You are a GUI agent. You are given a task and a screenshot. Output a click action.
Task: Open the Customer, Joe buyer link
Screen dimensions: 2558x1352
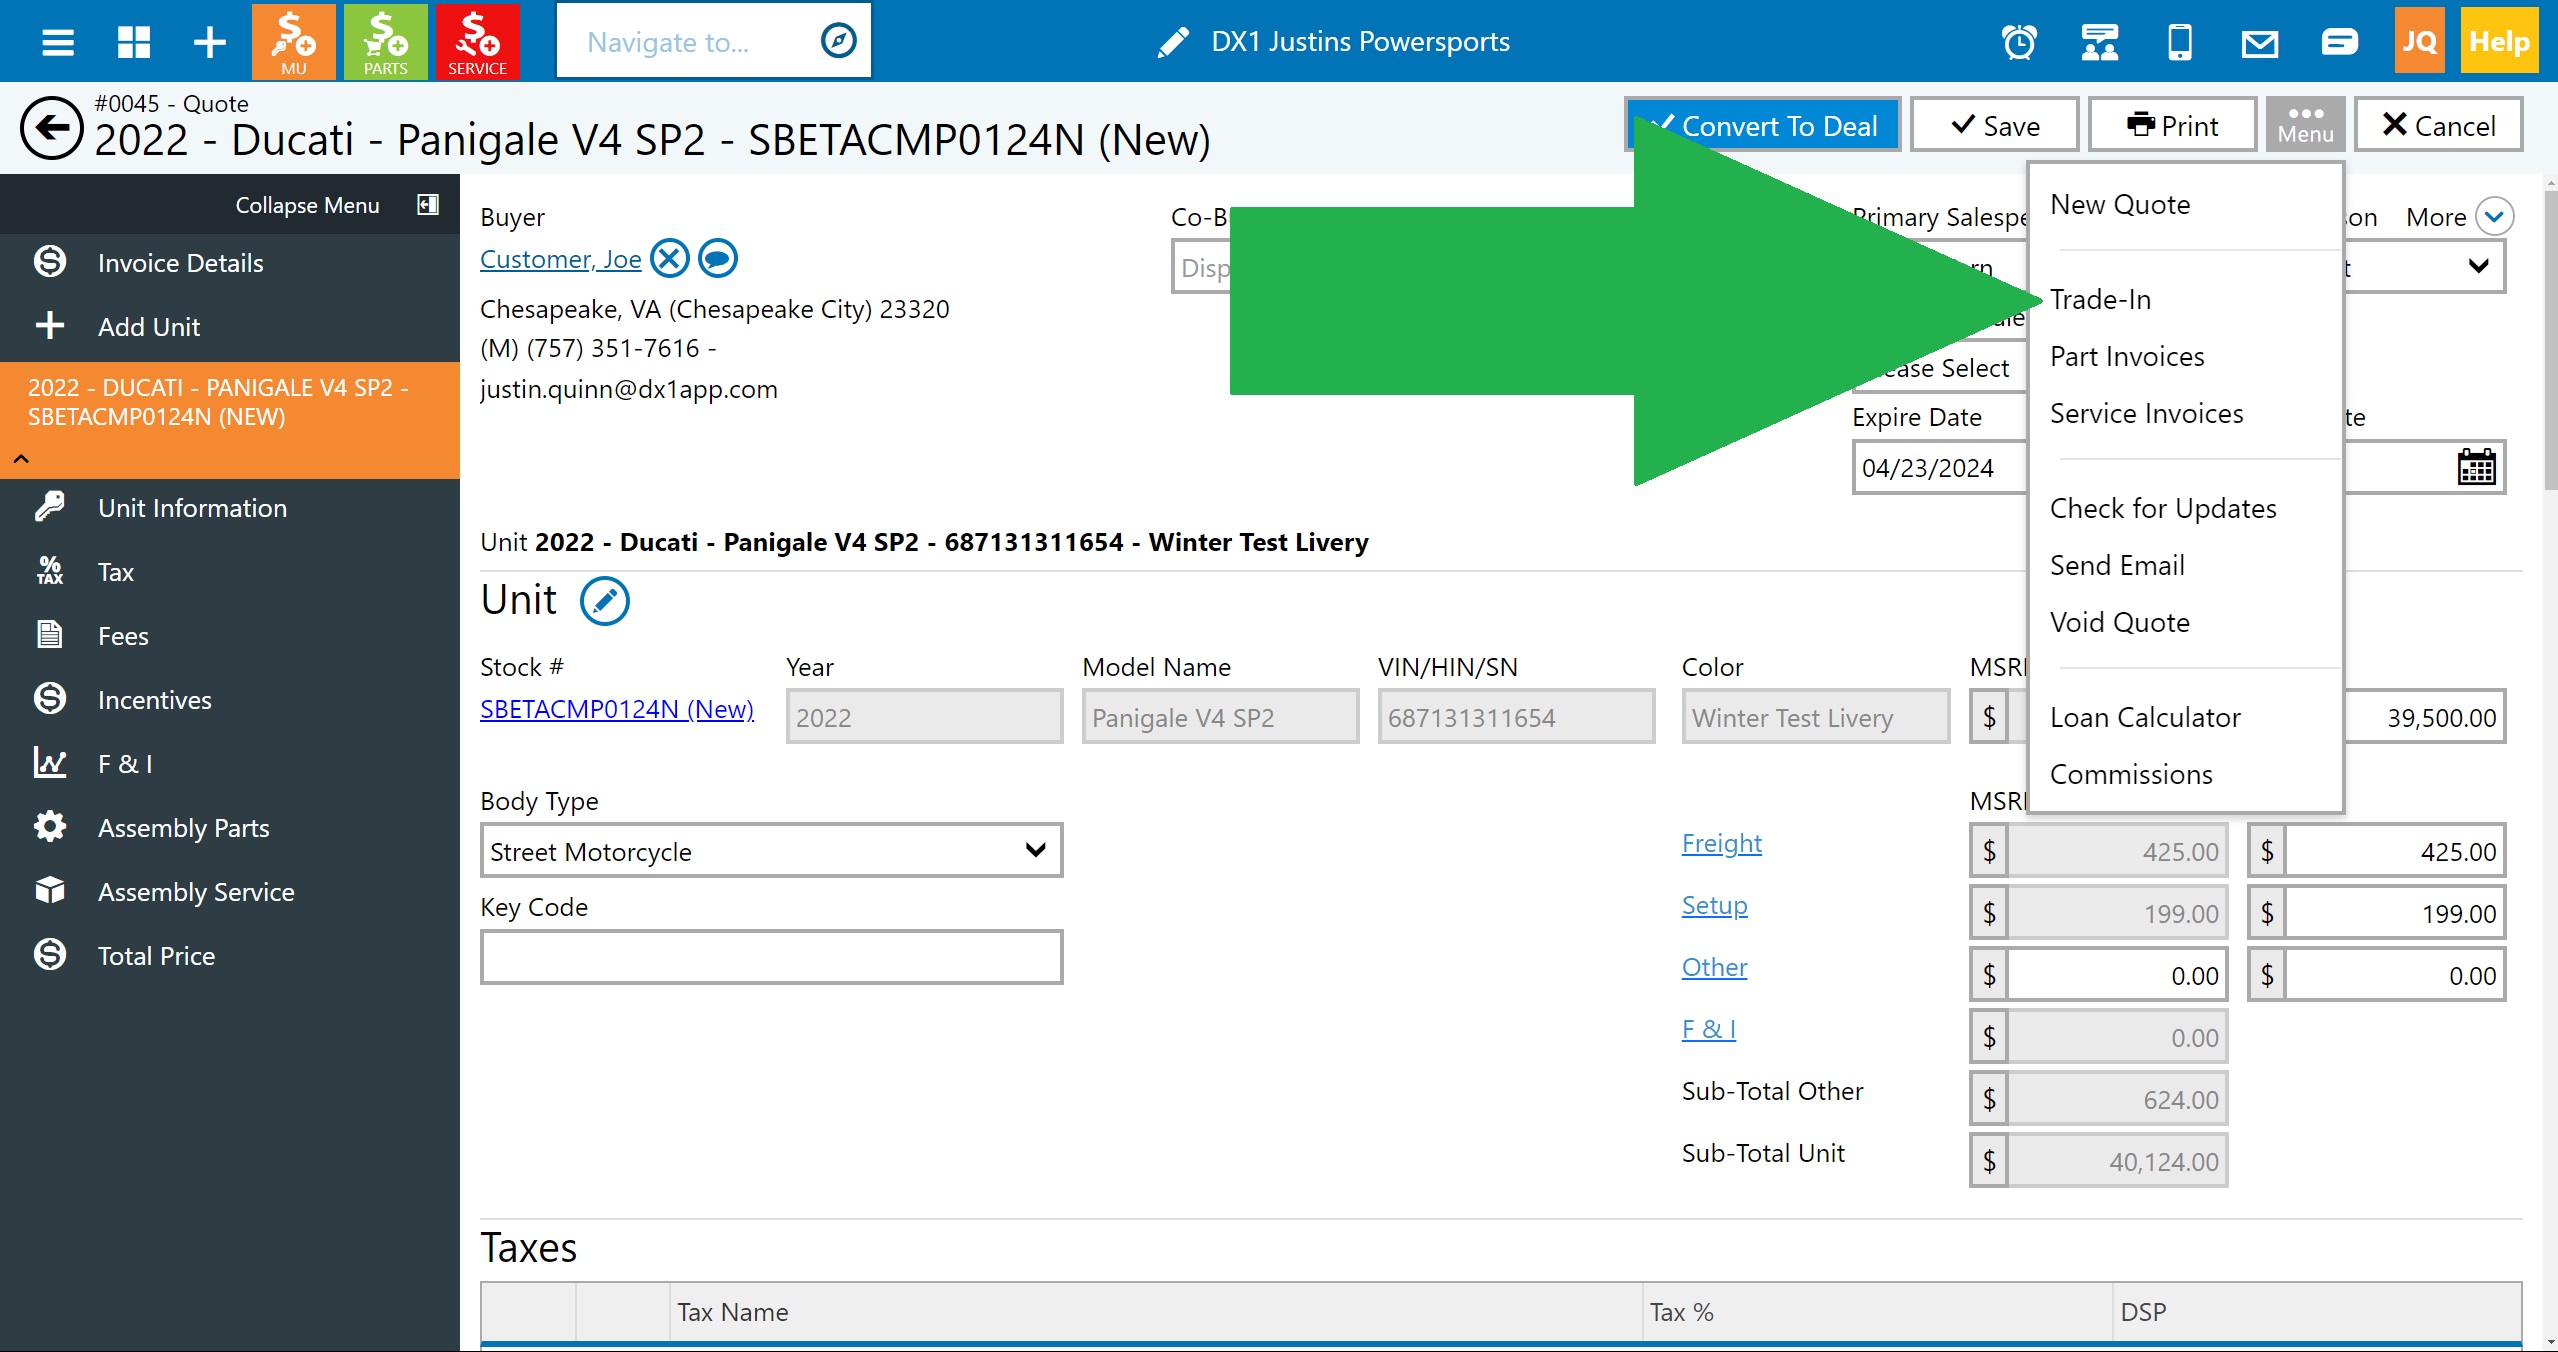pyautogui.click(x=560, y=259)
